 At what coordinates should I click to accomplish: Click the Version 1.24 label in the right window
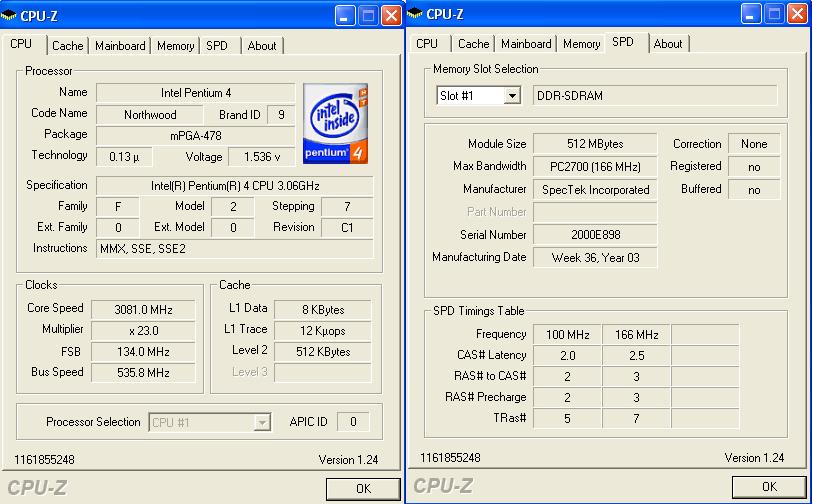tap(754, 457)
